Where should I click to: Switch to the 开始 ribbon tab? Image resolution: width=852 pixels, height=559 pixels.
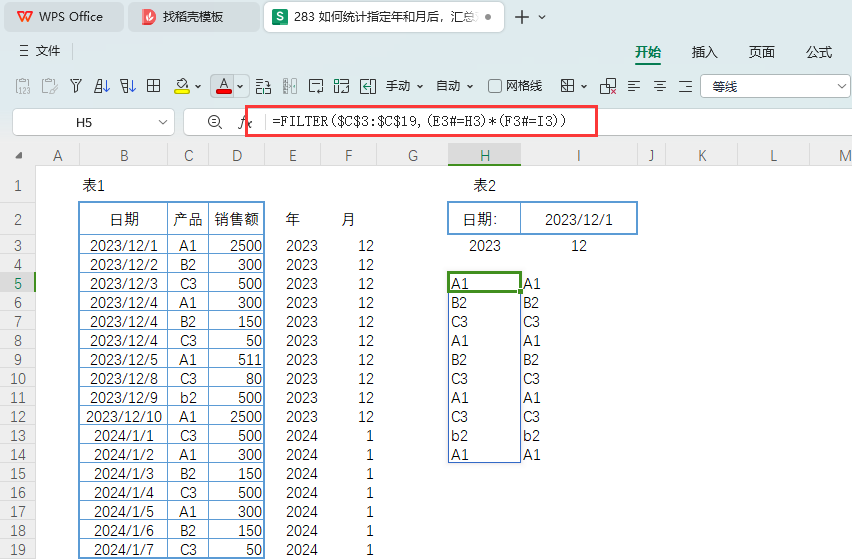point(648,52)
